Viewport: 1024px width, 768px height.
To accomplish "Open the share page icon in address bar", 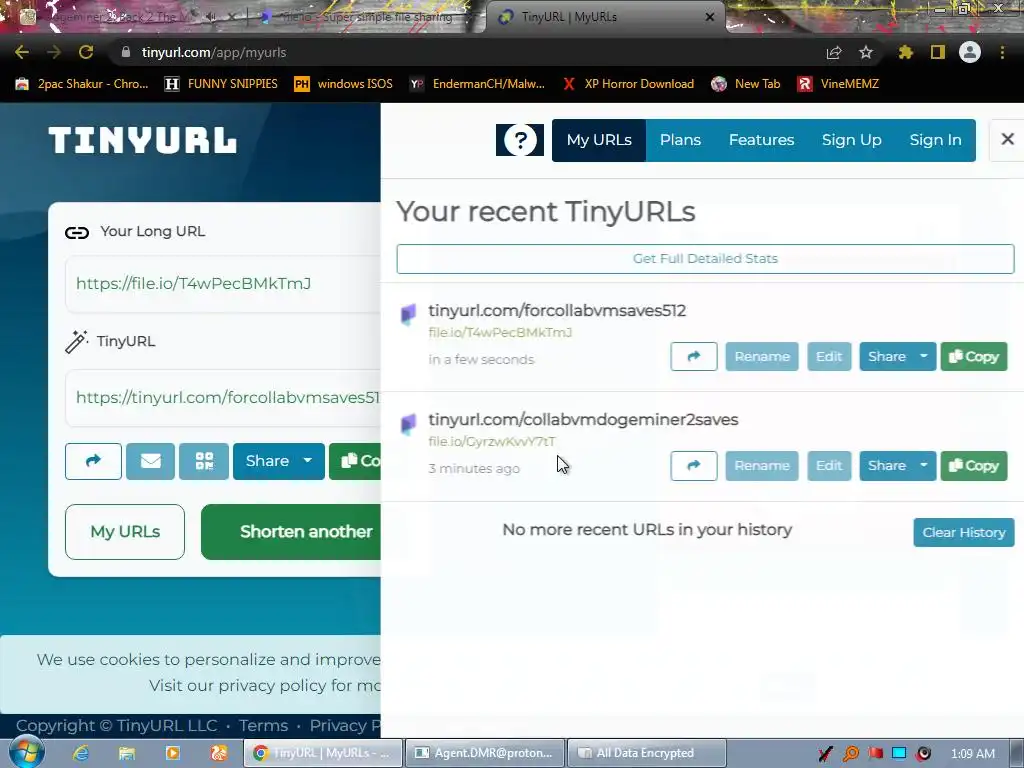I will 833,52.
